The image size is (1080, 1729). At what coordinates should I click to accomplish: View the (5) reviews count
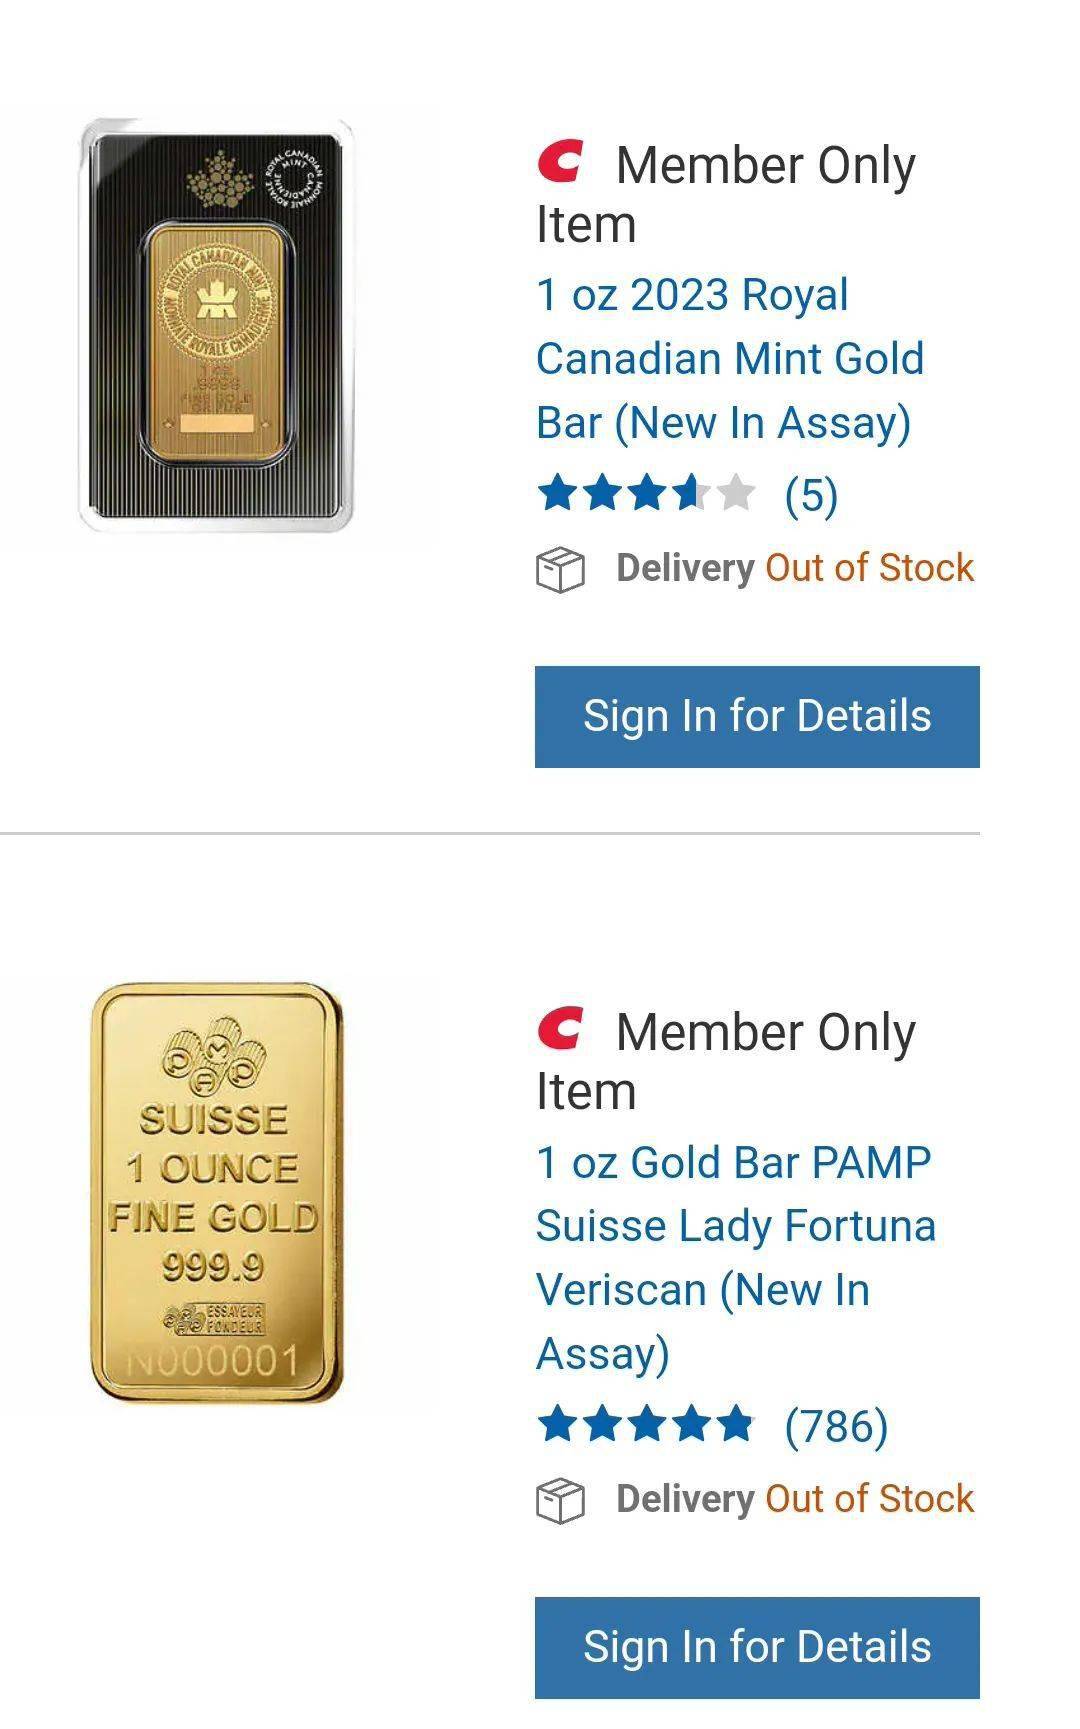click(811, 495)
